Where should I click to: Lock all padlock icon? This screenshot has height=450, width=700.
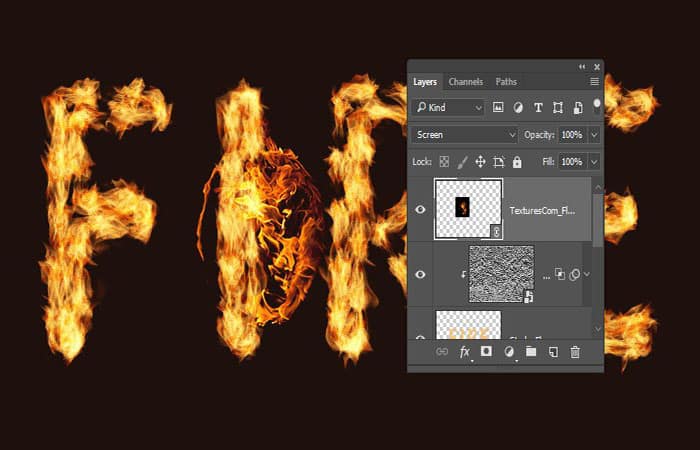(x=517, y=162)
